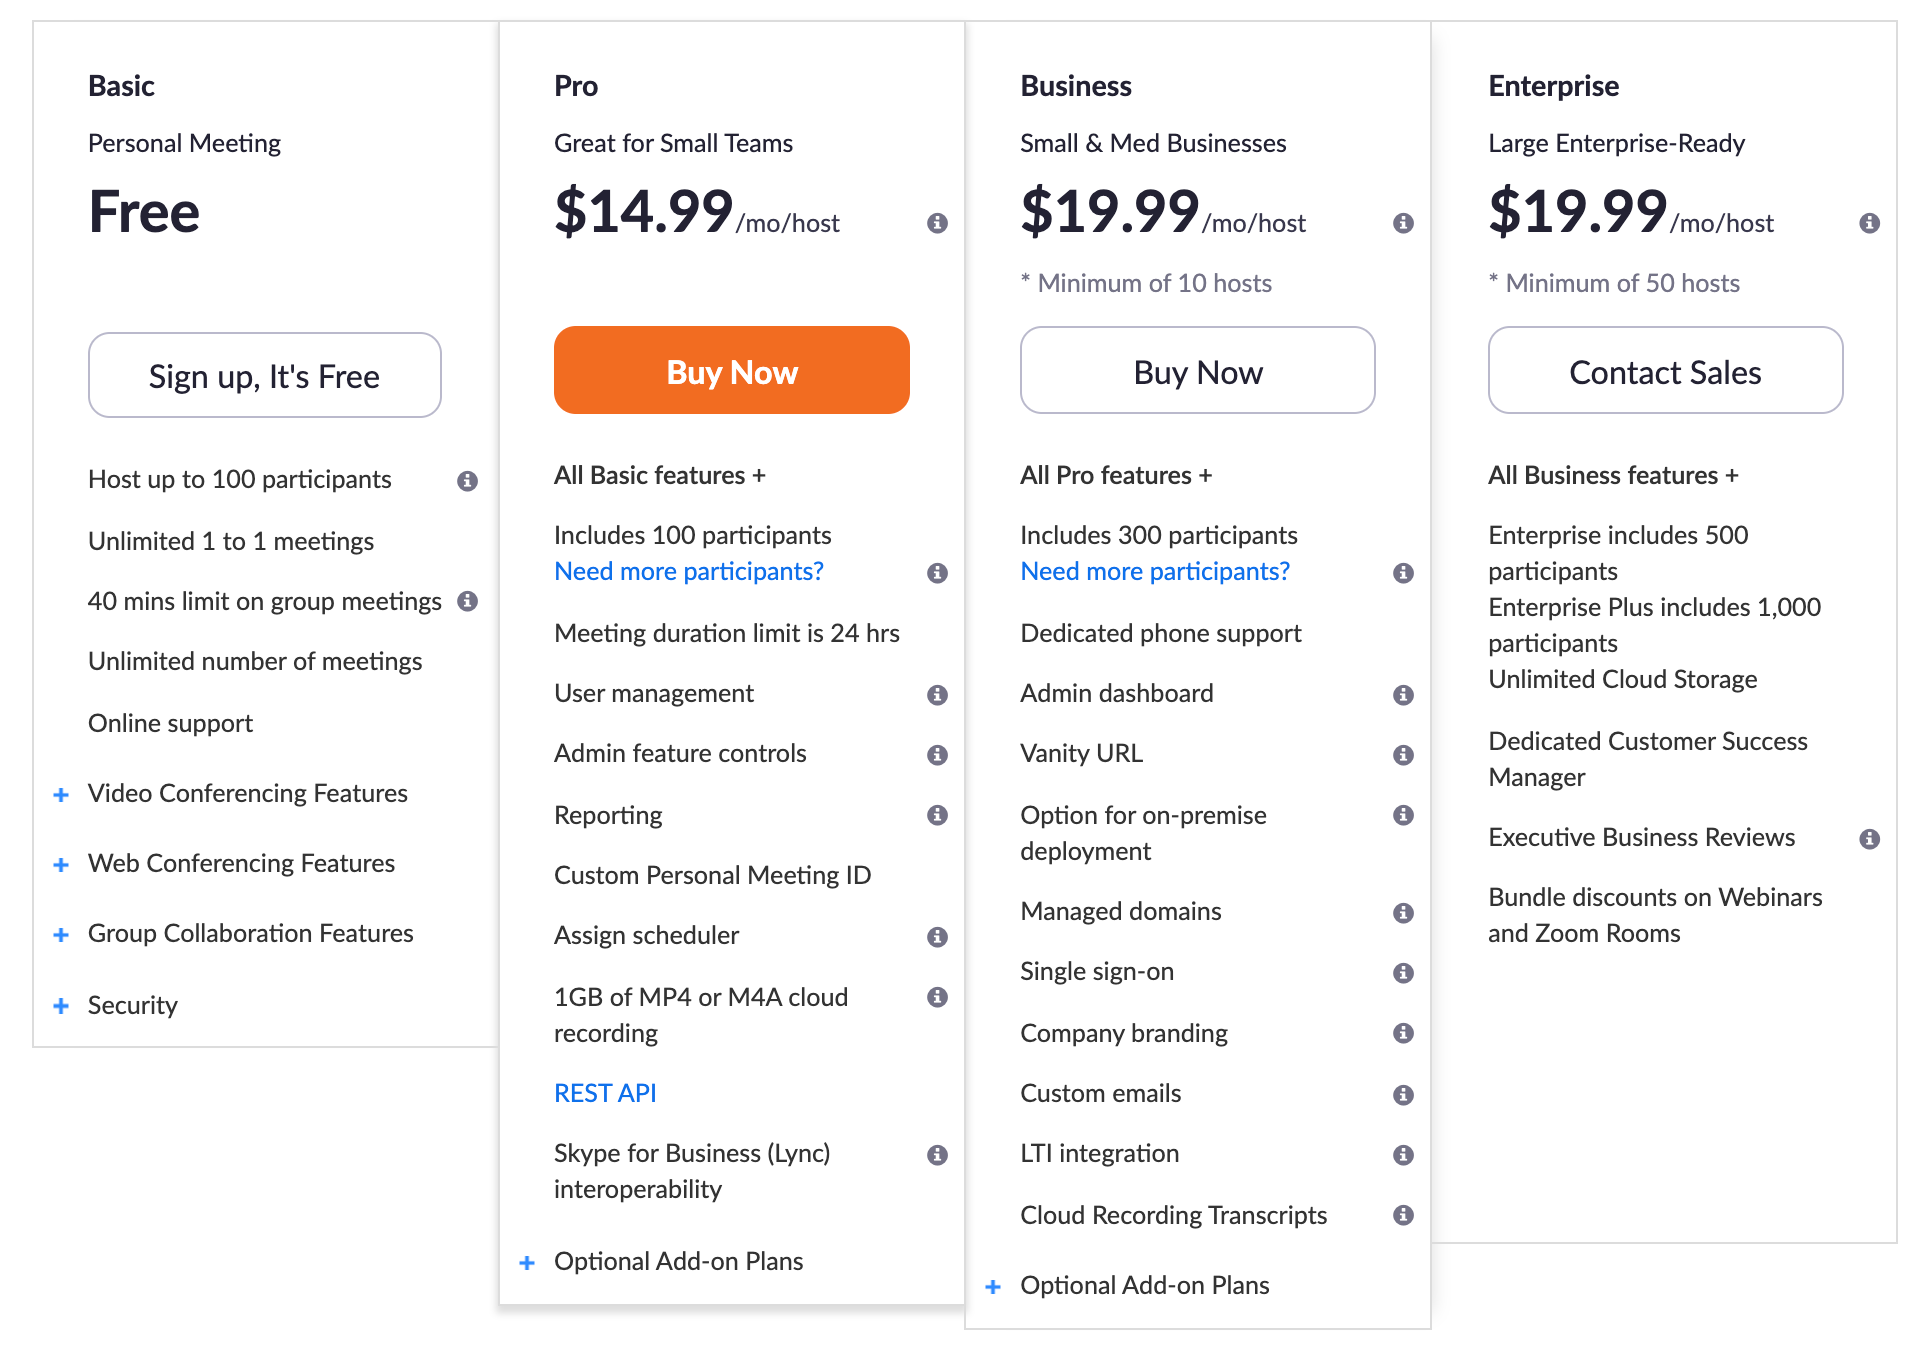The height and width of the screenshot is (1364, 1924).
Task: Show info for Single sign-on feature
Action: 1403,973
